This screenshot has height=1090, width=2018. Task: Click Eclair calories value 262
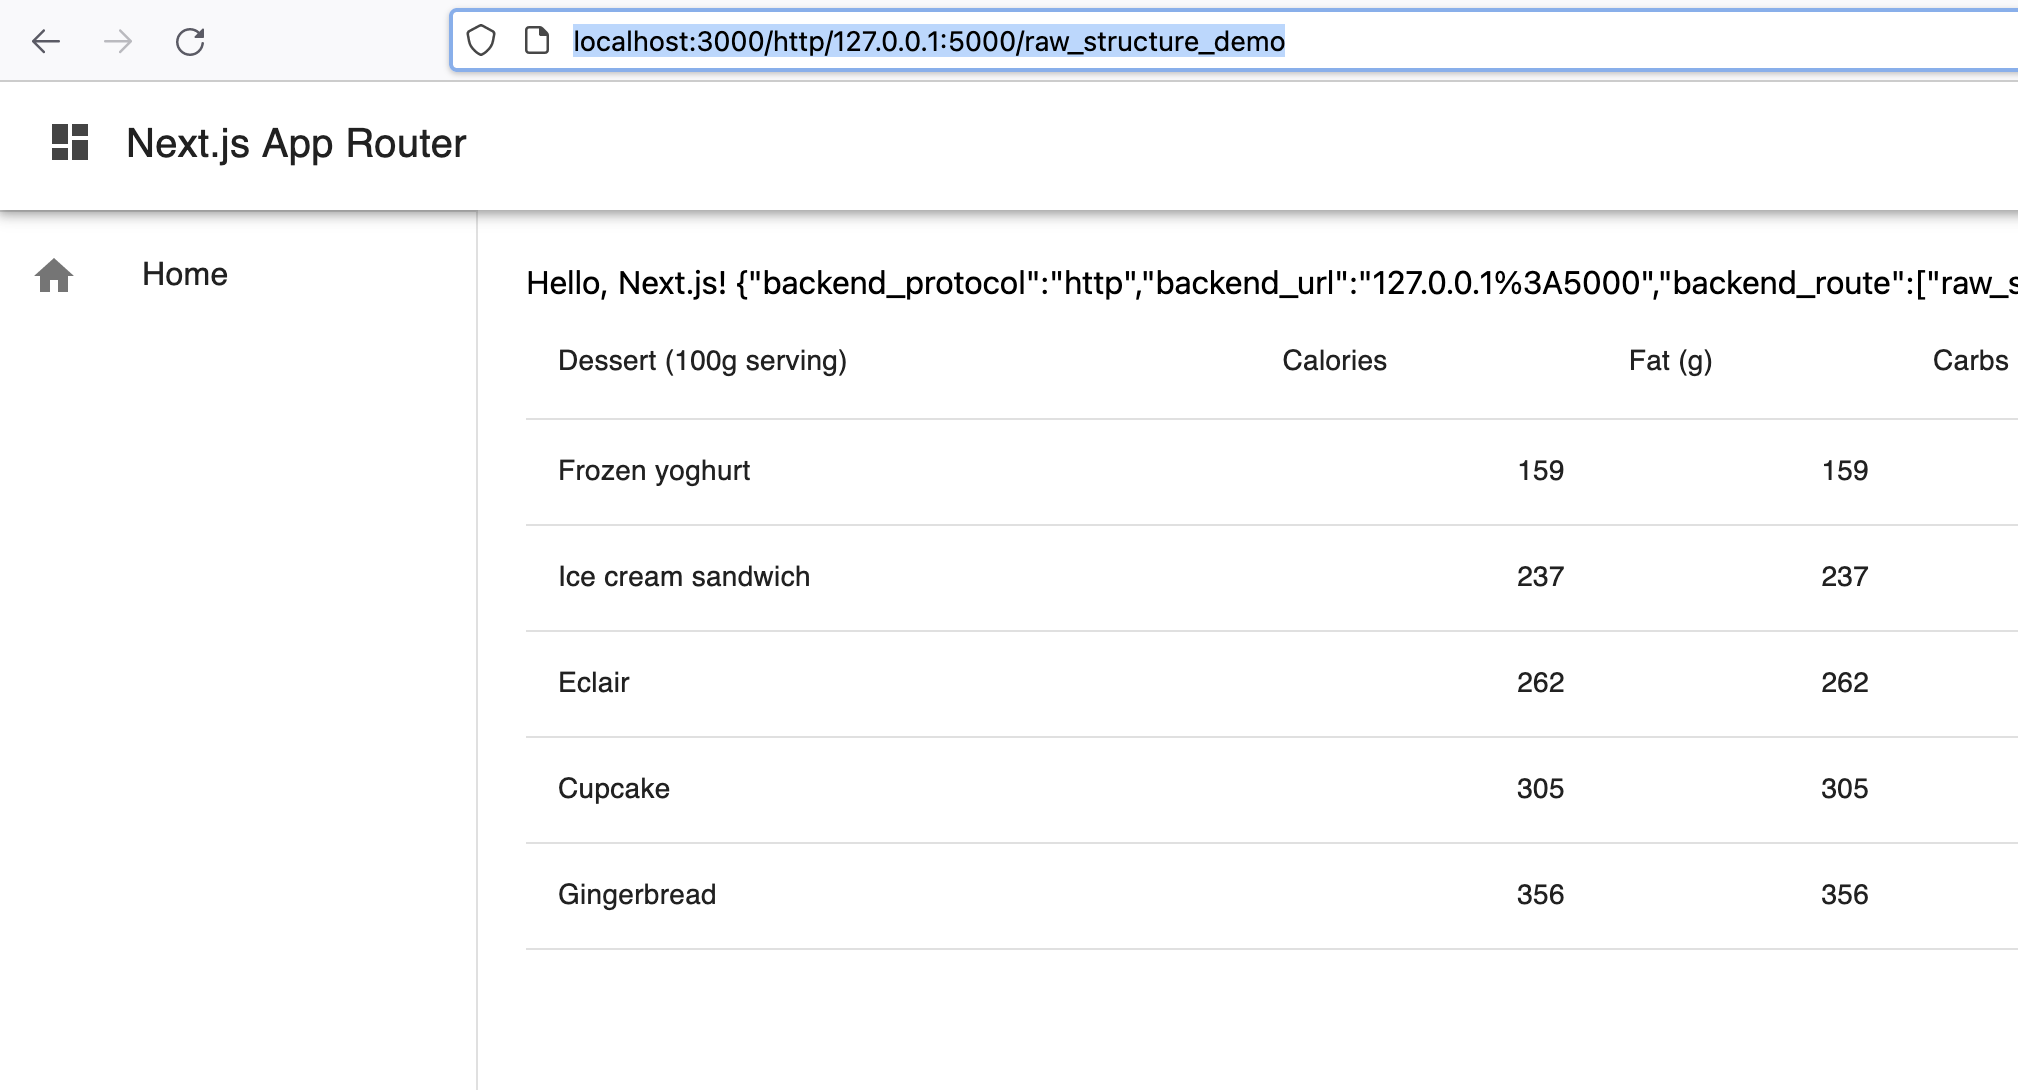coord(1541,683)
